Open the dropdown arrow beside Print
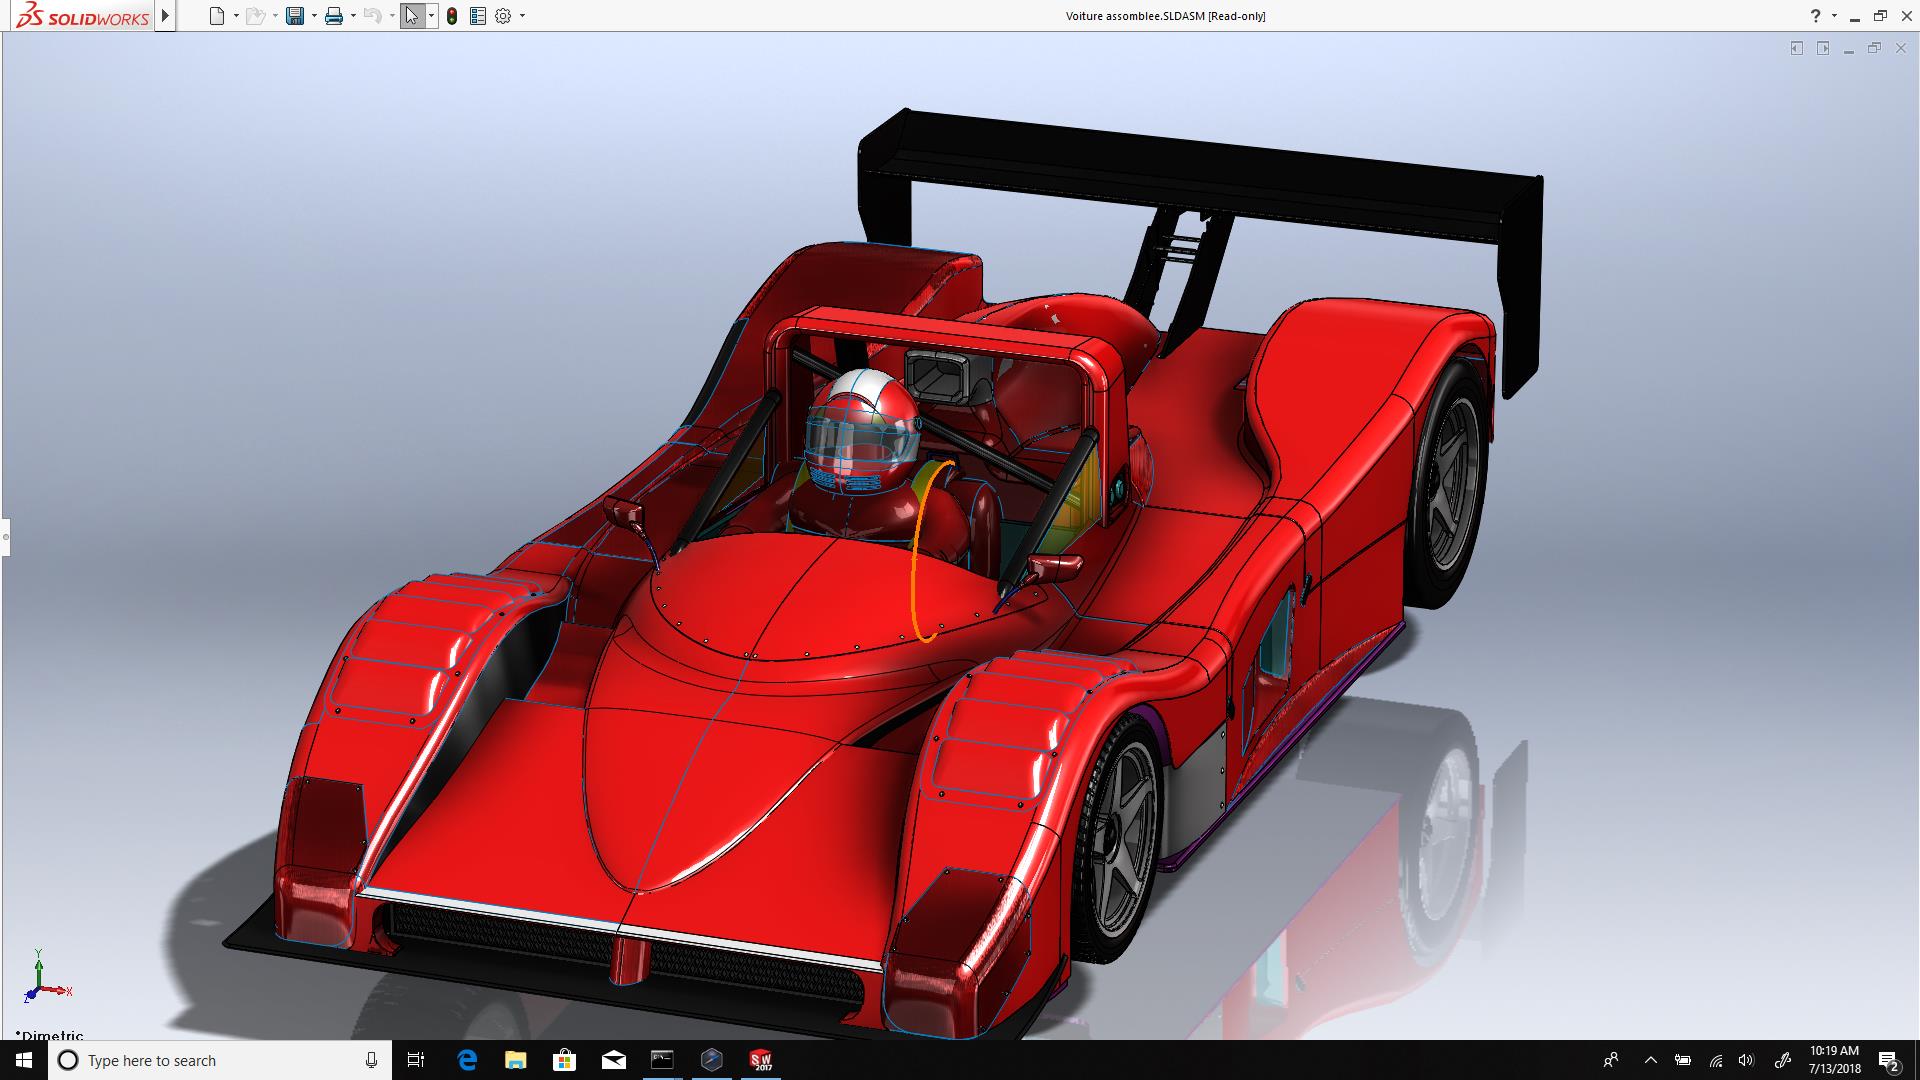This screenshot has height=1080, width=1920. click(x=353, y=16)
